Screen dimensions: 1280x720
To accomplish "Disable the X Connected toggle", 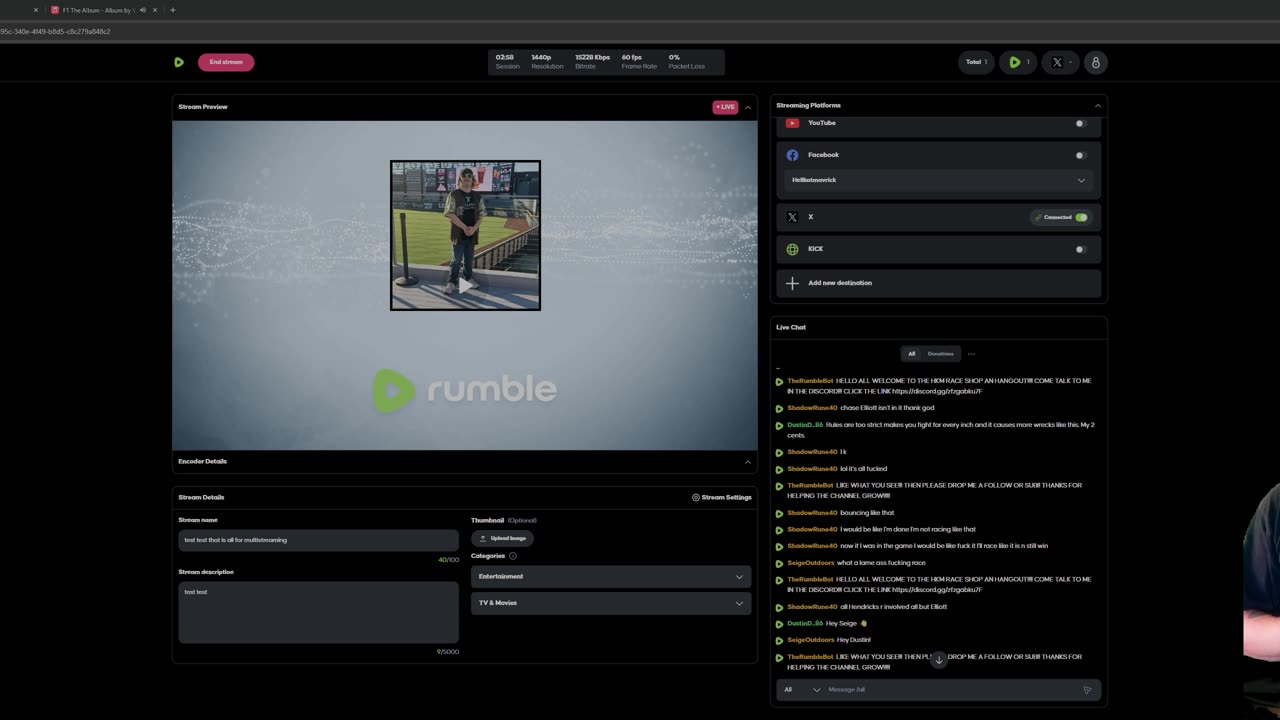I will [x=1081, y=217].
